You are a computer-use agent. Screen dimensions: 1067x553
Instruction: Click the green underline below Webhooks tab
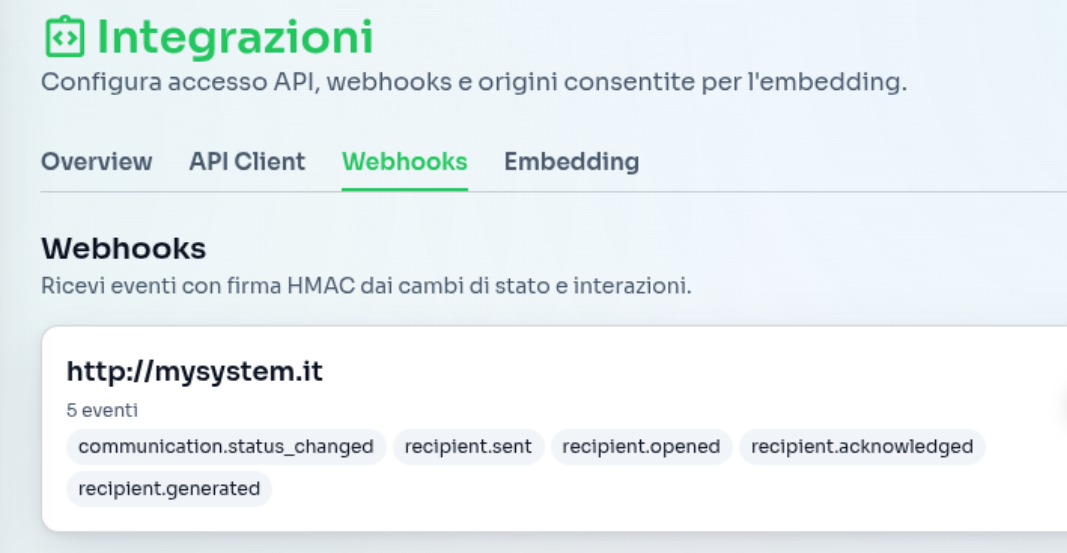pos(404,189)
